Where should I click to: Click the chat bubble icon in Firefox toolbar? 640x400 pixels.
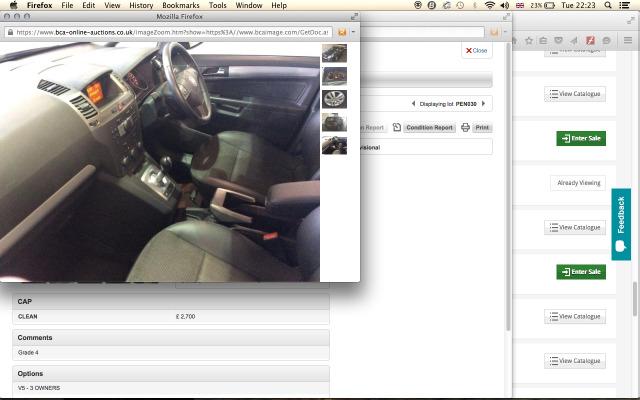coord(606,40)
